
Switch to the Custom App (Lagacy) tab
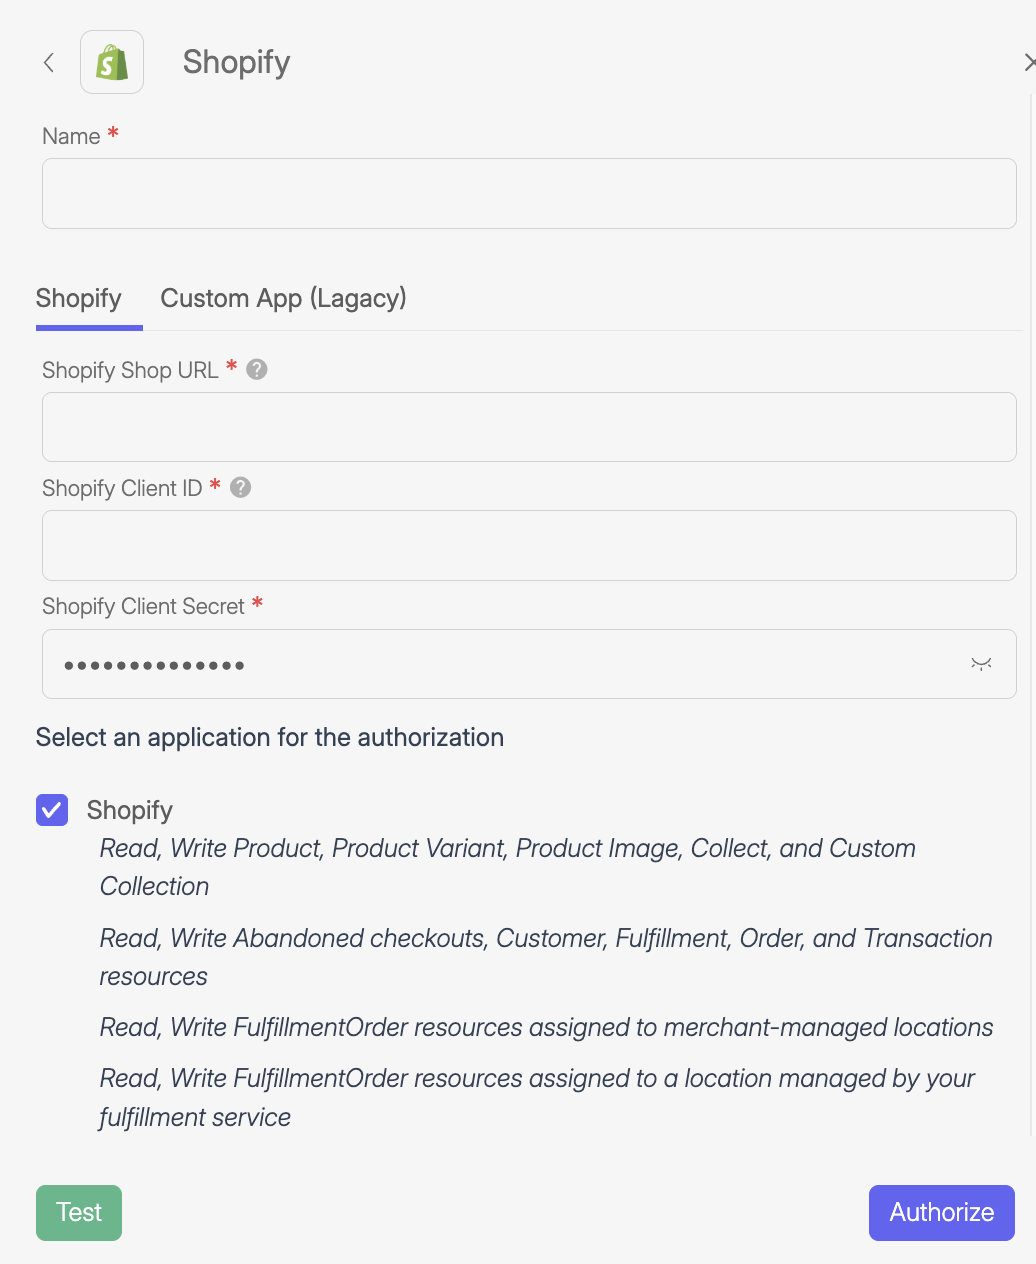pos(283,298)
